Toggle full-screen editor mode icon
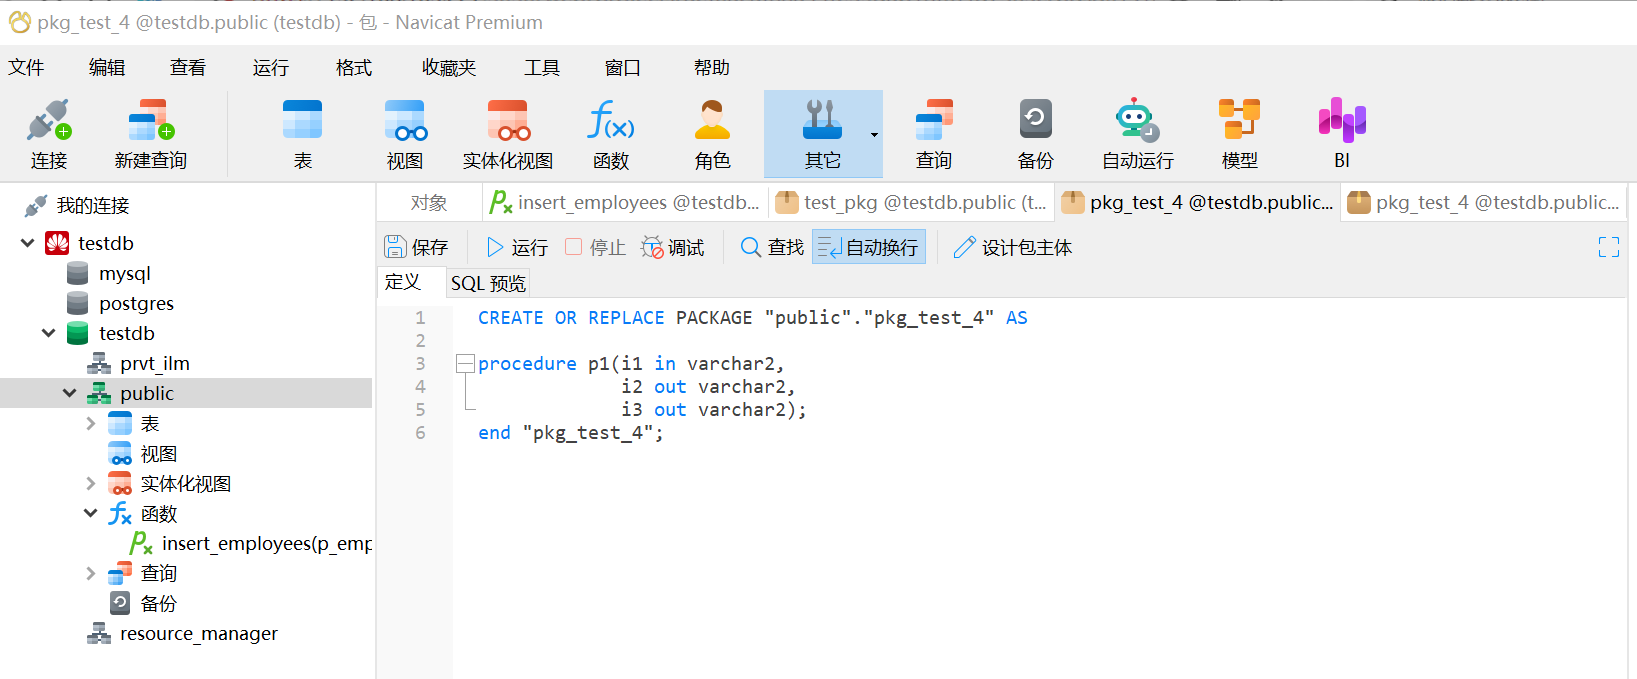Viewport: 1637px width, 679px height. [1608, 247]
